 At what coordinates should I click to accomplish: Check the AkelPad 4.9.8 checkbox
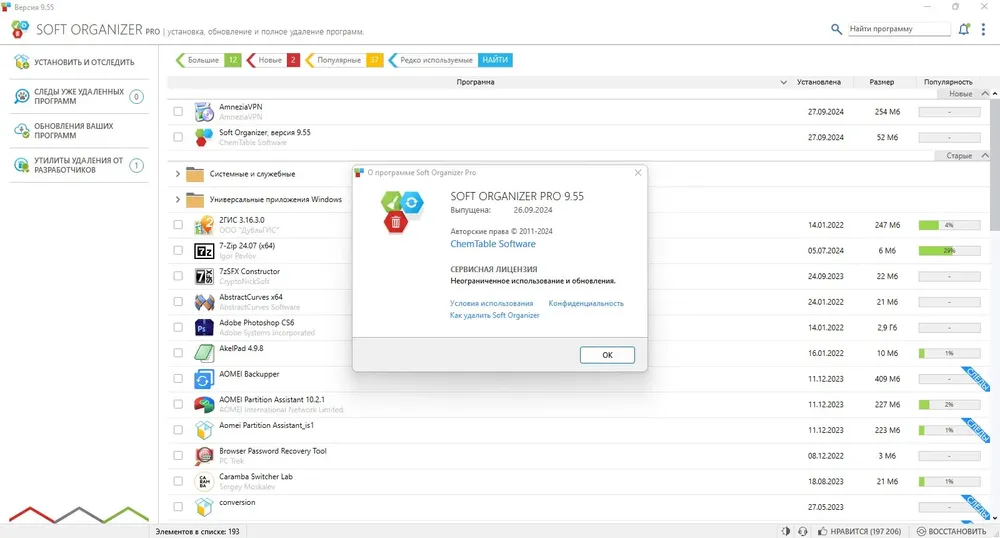(x=178, y=353)
